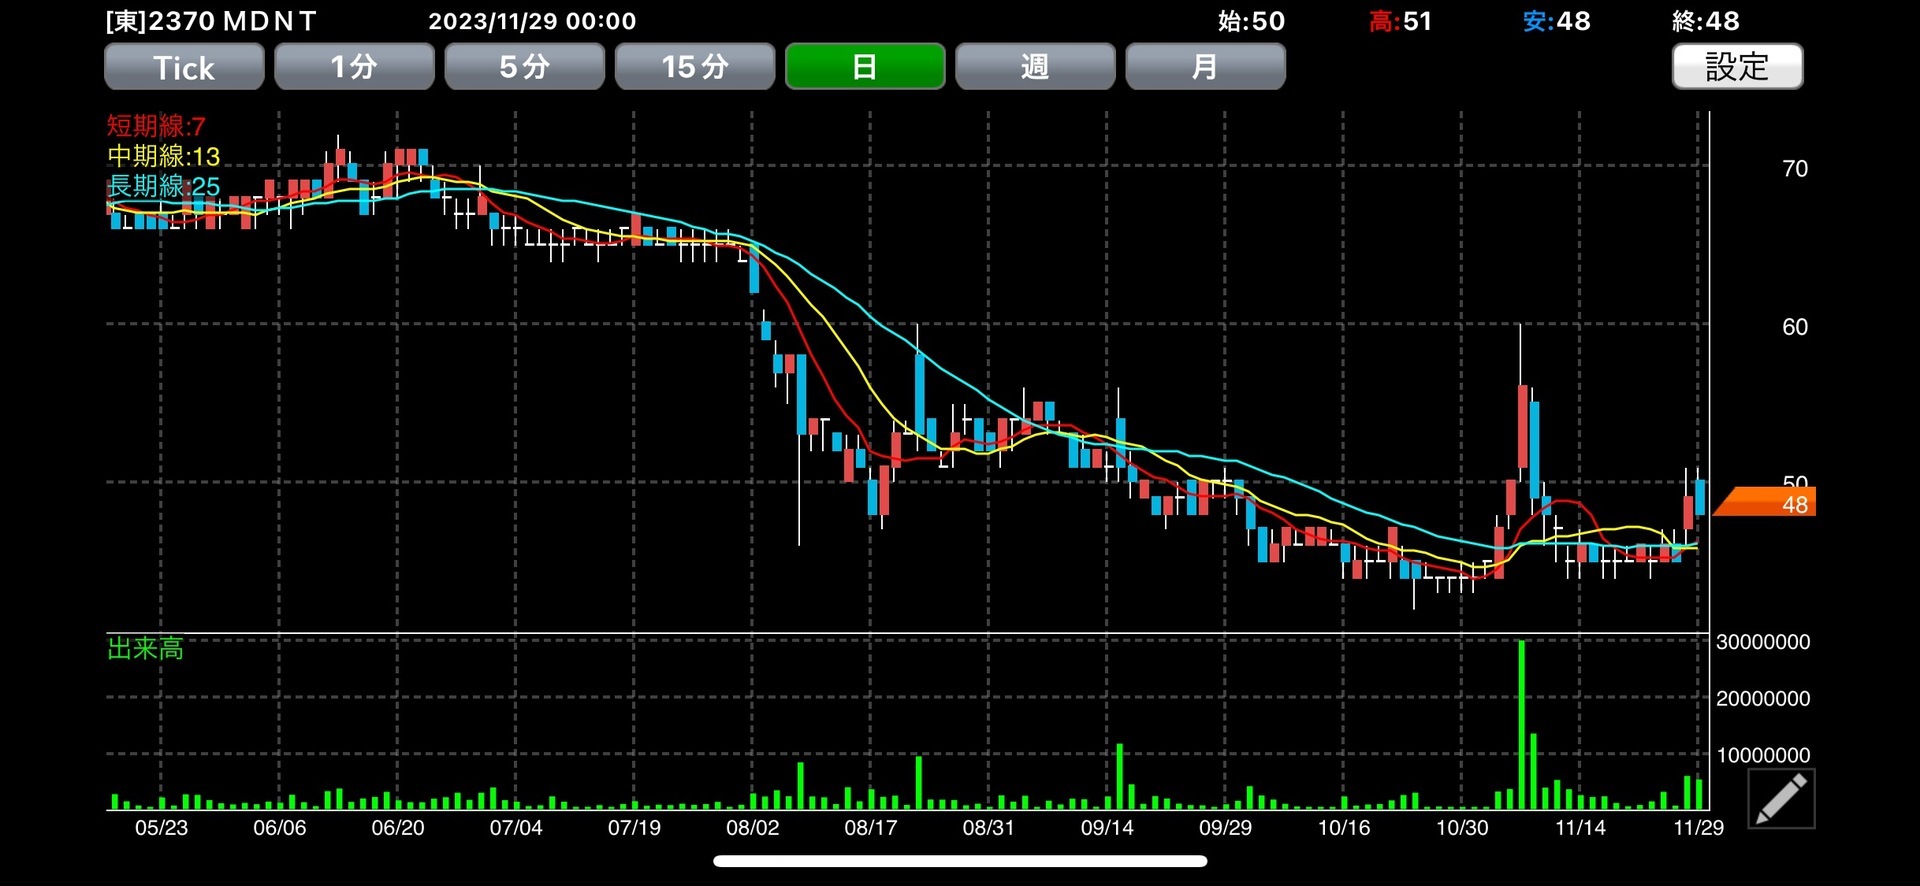Tap the date 2023/11/29 00:00
The width and height of the screenshot is (1920, 886).
532,21
